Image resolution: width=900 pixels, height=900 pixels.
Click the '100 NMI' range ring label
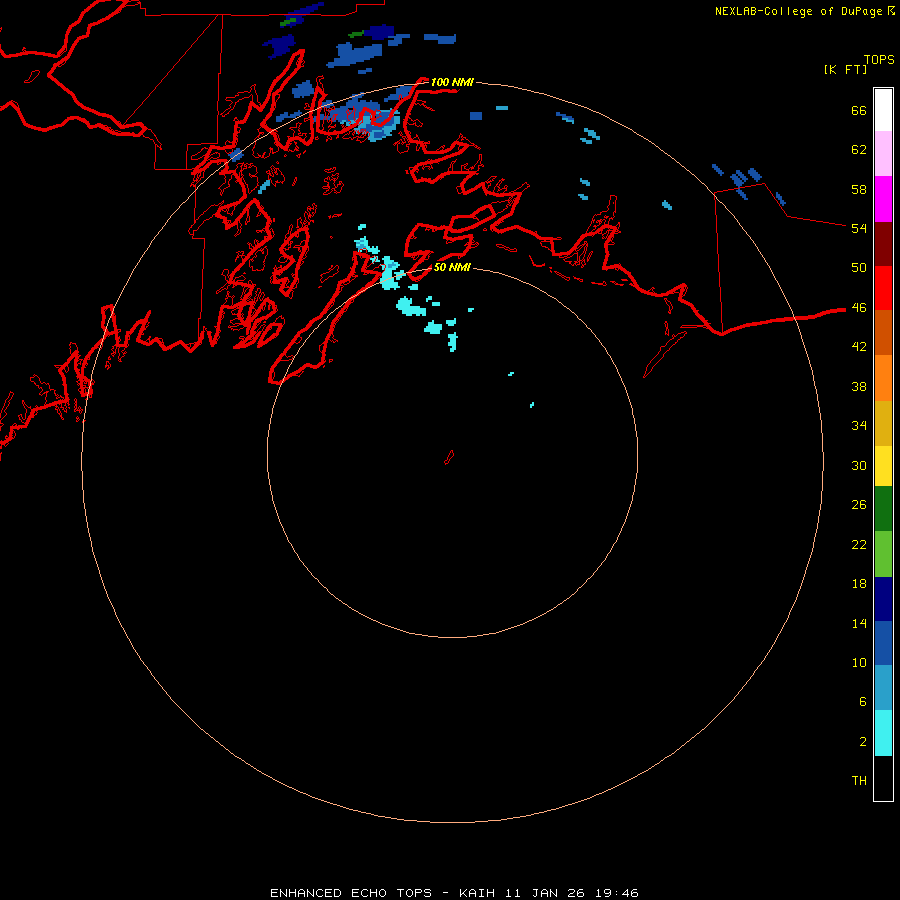coord(452,82)
